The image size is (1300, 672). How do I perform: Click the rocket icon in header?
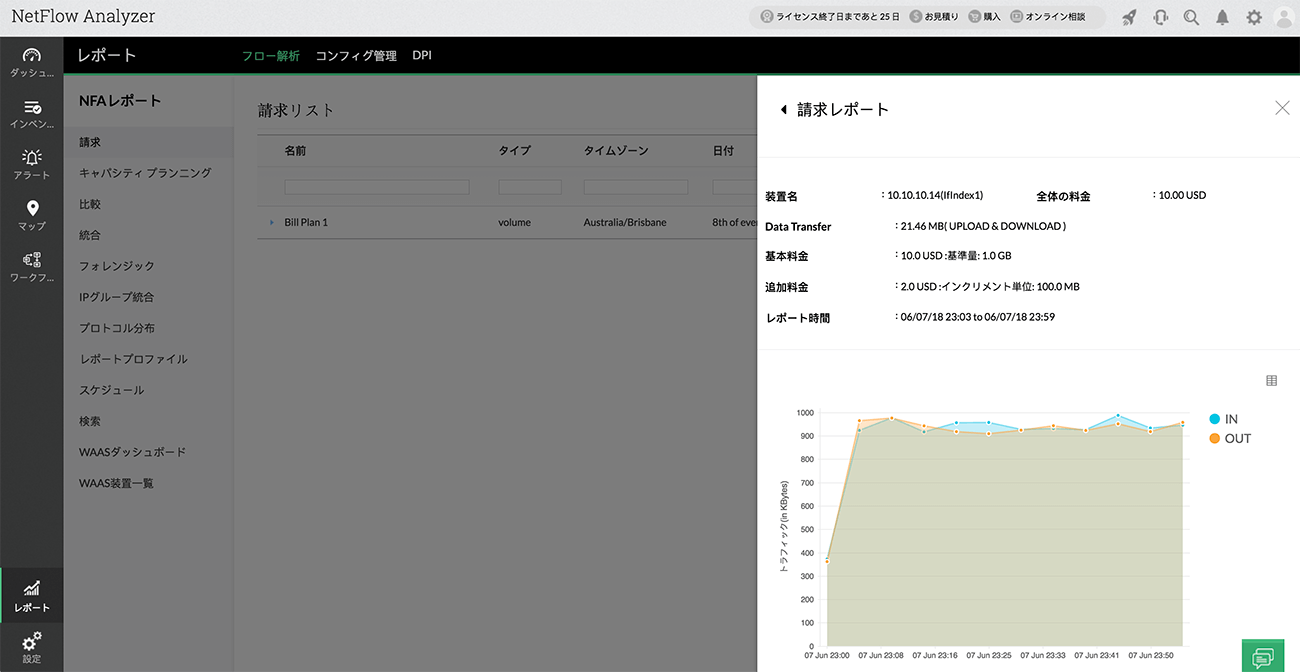[1129, 17]
